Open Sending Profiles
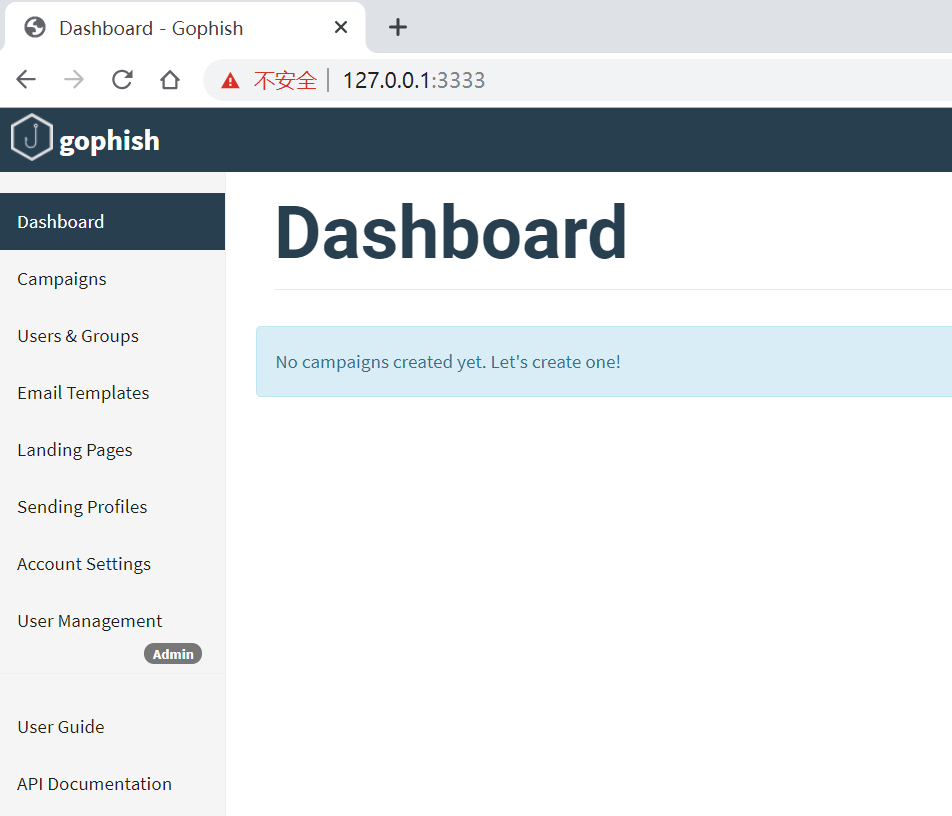This screenshot has height=816, width=952. [x=112, y=507]
